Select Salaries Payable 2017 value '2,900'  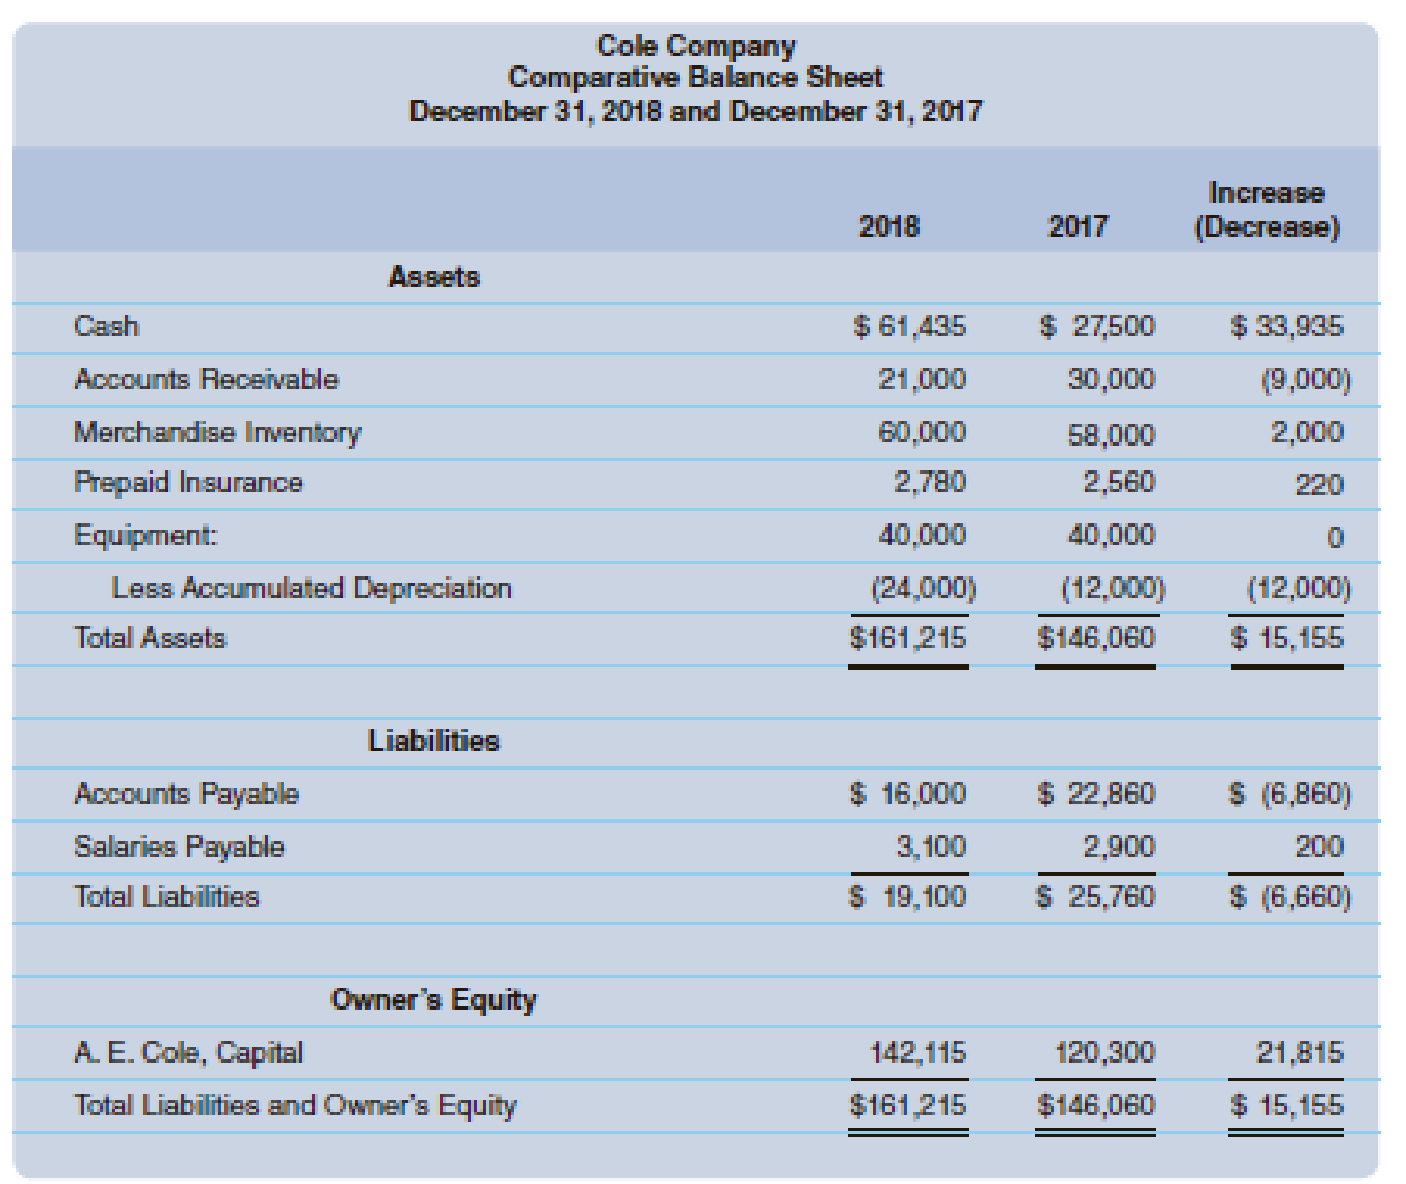pyautogui.click(x=1119, y=847)
